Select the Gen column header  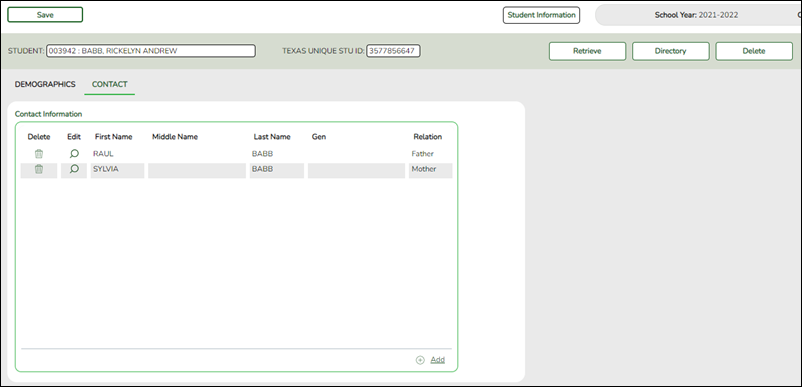(x=319, y=137)
